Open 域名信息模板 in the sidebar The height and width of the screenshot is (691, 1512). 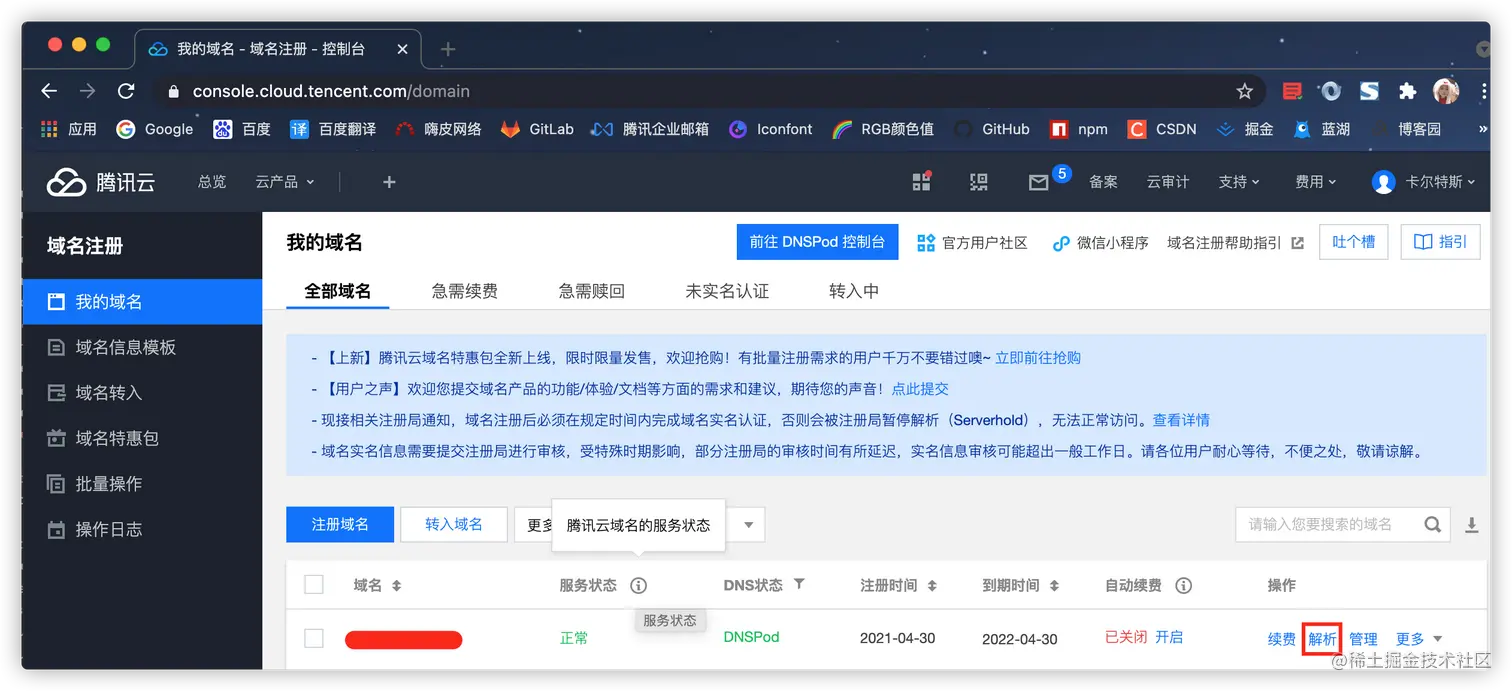[x=142, y=347]
